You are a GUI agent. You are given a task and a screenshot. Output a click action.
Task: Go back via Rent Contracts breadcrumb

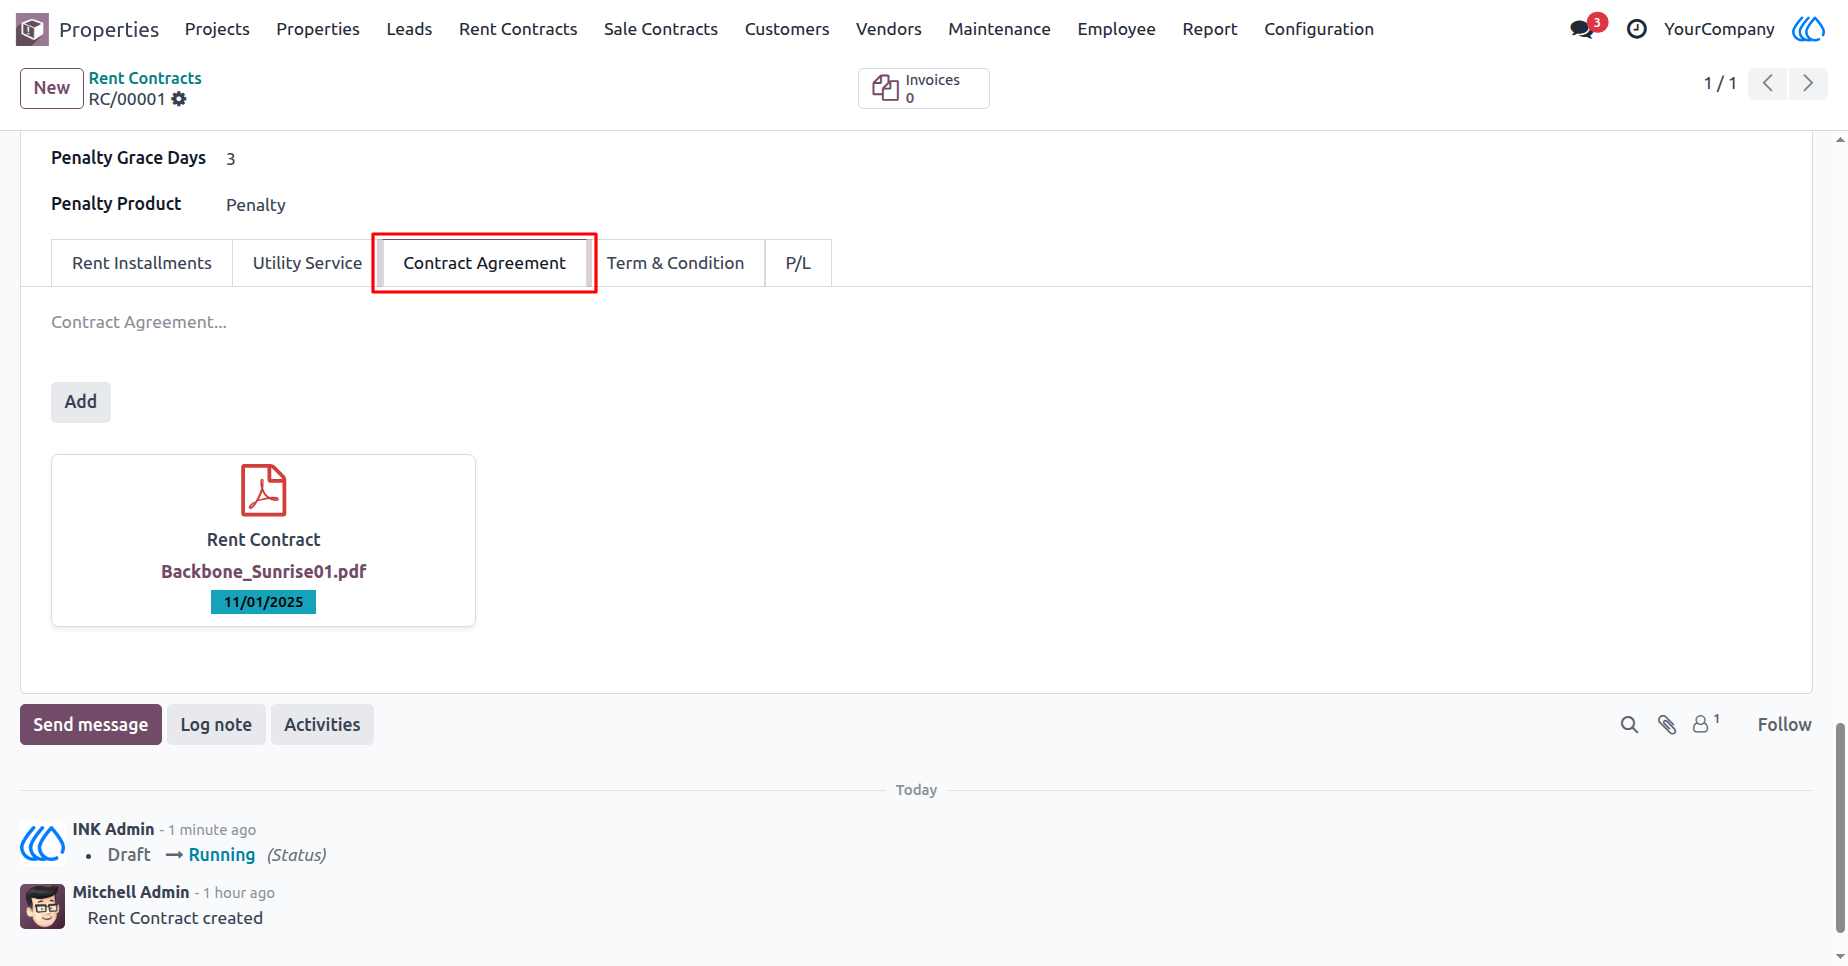145,78
